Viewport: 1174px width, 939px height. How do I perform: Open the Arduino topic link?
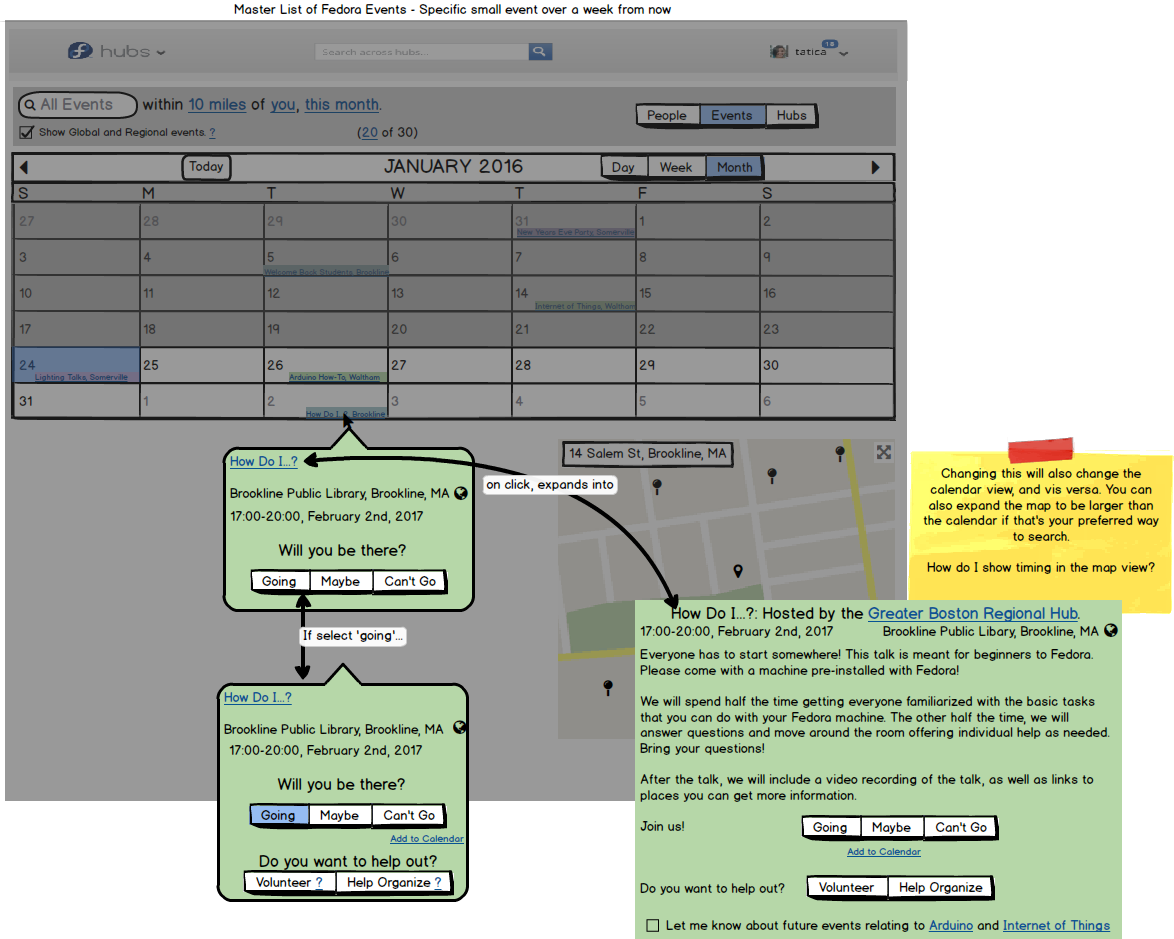tap(951, 926)
